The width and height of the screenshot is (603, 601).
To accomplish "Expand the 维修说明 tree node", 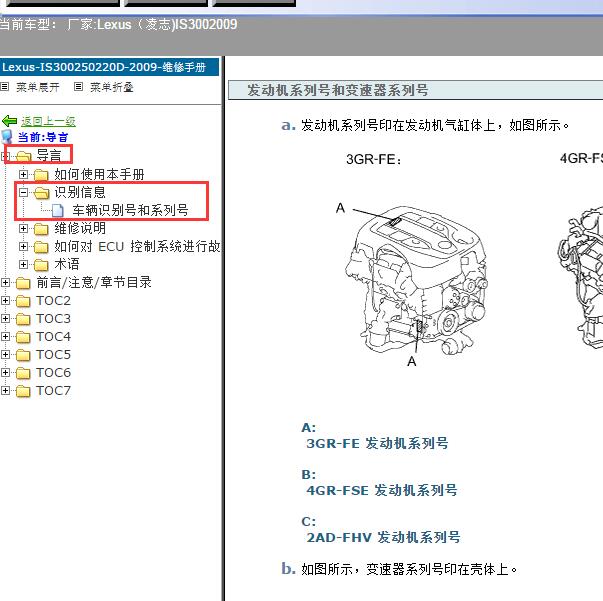I will coord(24,228).
